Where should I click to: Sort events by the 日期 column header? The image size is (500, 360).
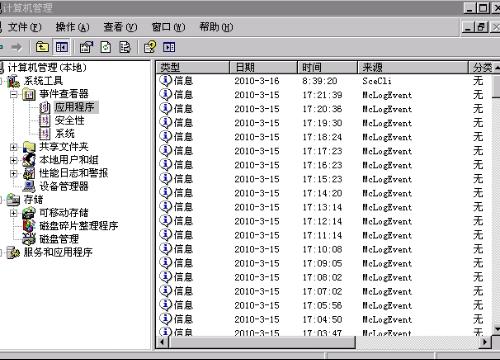[x=263, y=67]
